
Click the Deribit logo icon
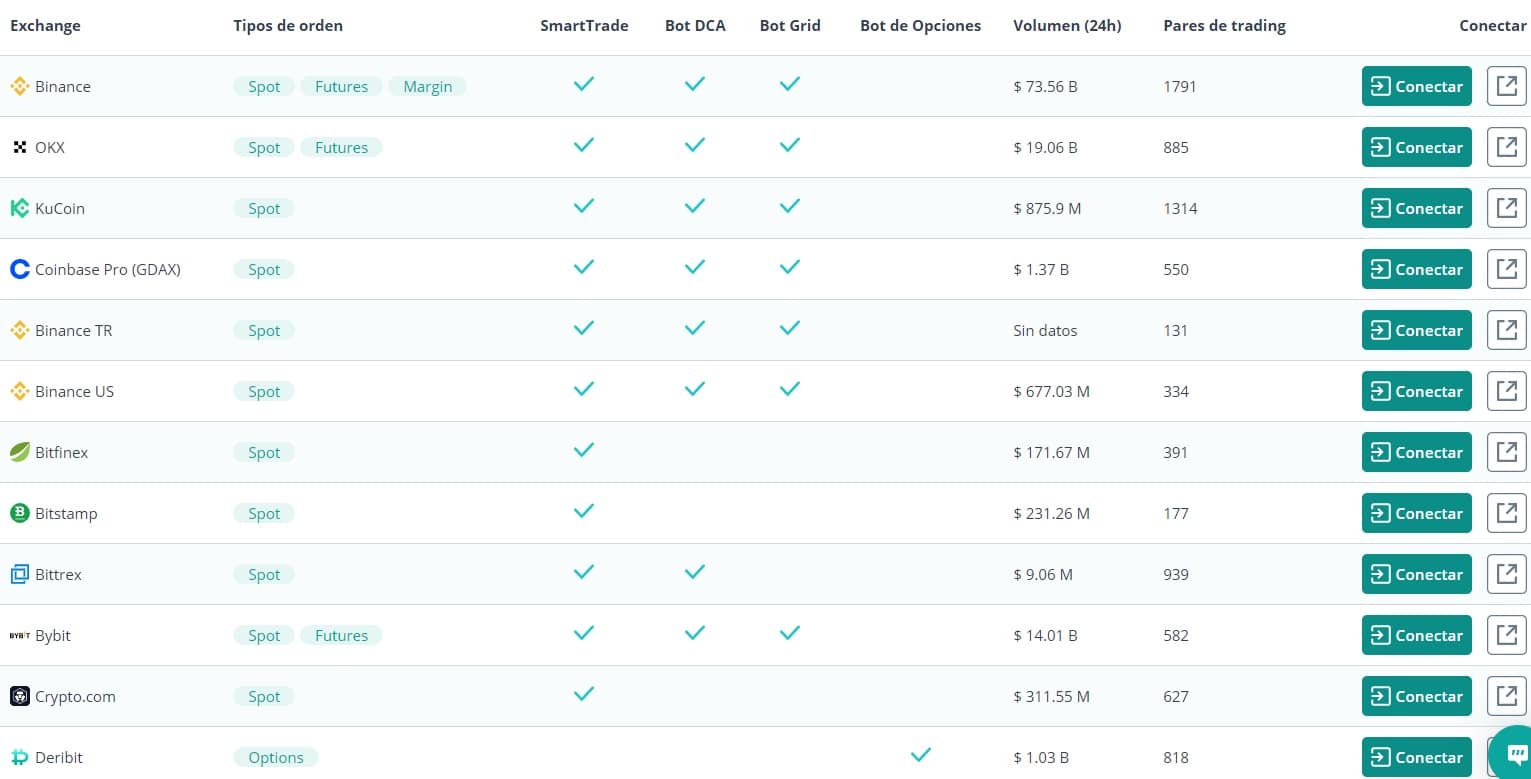point(19,757)
